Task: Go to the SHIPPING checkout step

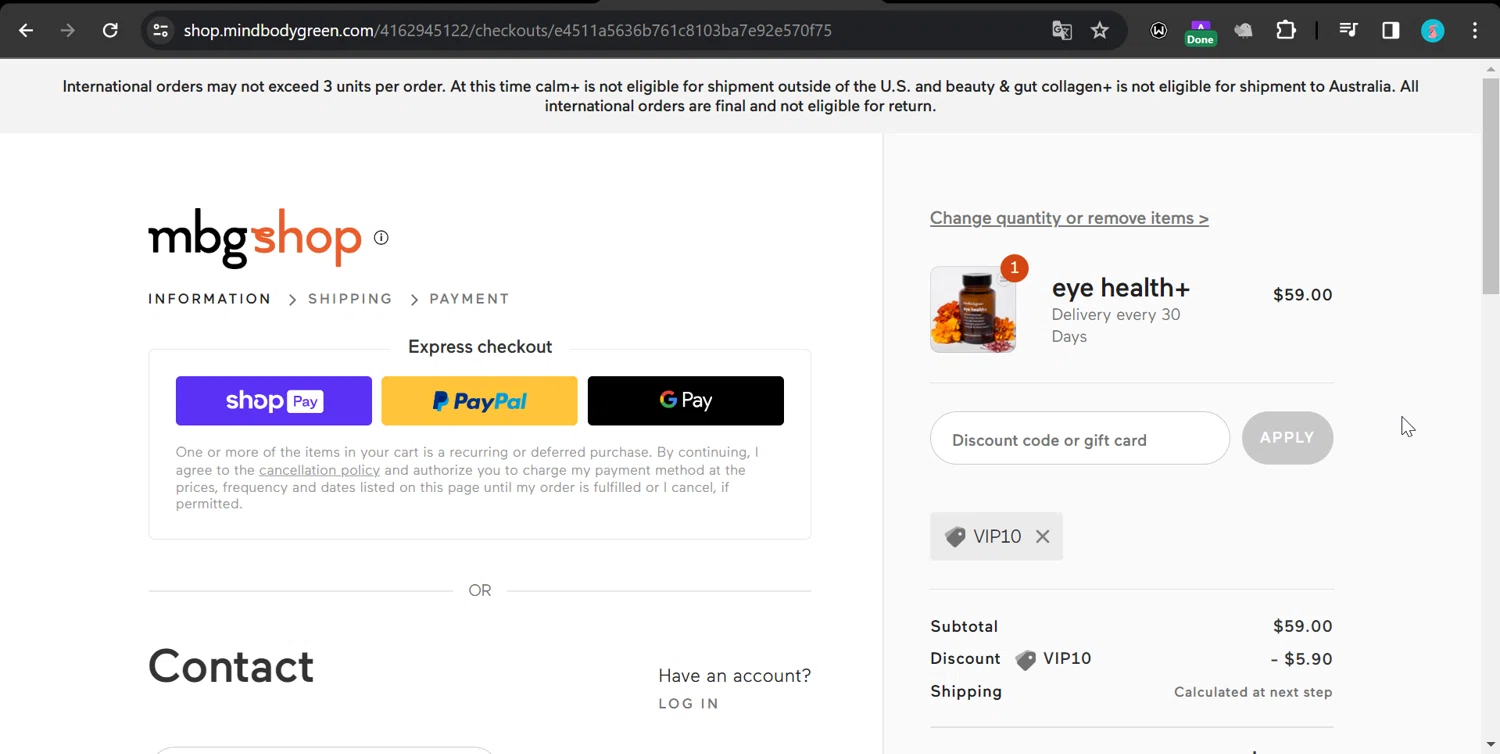Action: coord(350,299)
